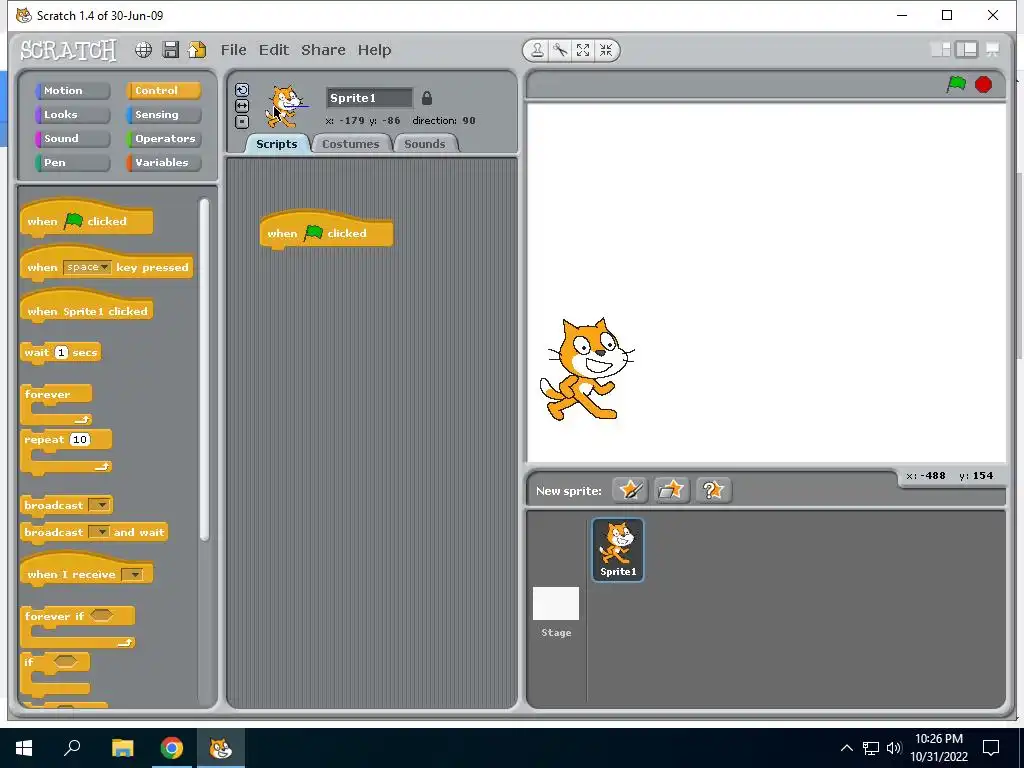Screen dimensions: 1024x768
Task: Open the Sensing blocks category
Action: tap(163, 114)
